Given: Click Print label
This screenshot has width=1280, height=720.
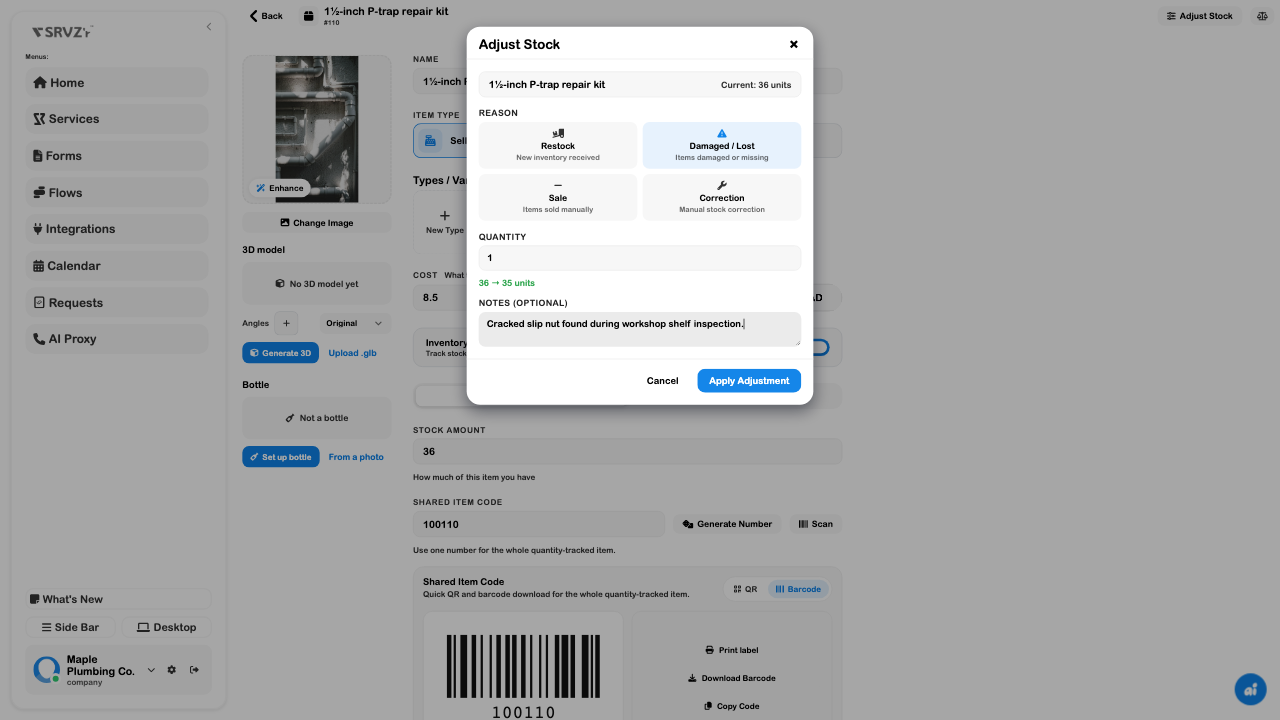Looking at the screenshot, I should 732,650.
